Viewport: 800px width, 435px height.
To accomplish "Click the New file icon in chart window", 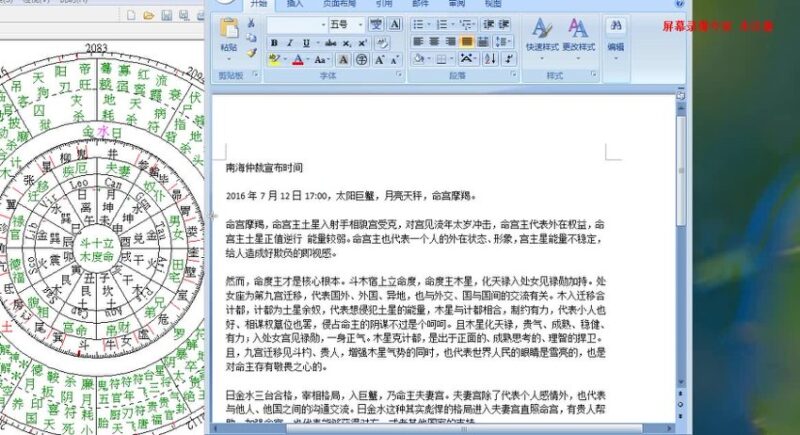I will coord(131,15).
